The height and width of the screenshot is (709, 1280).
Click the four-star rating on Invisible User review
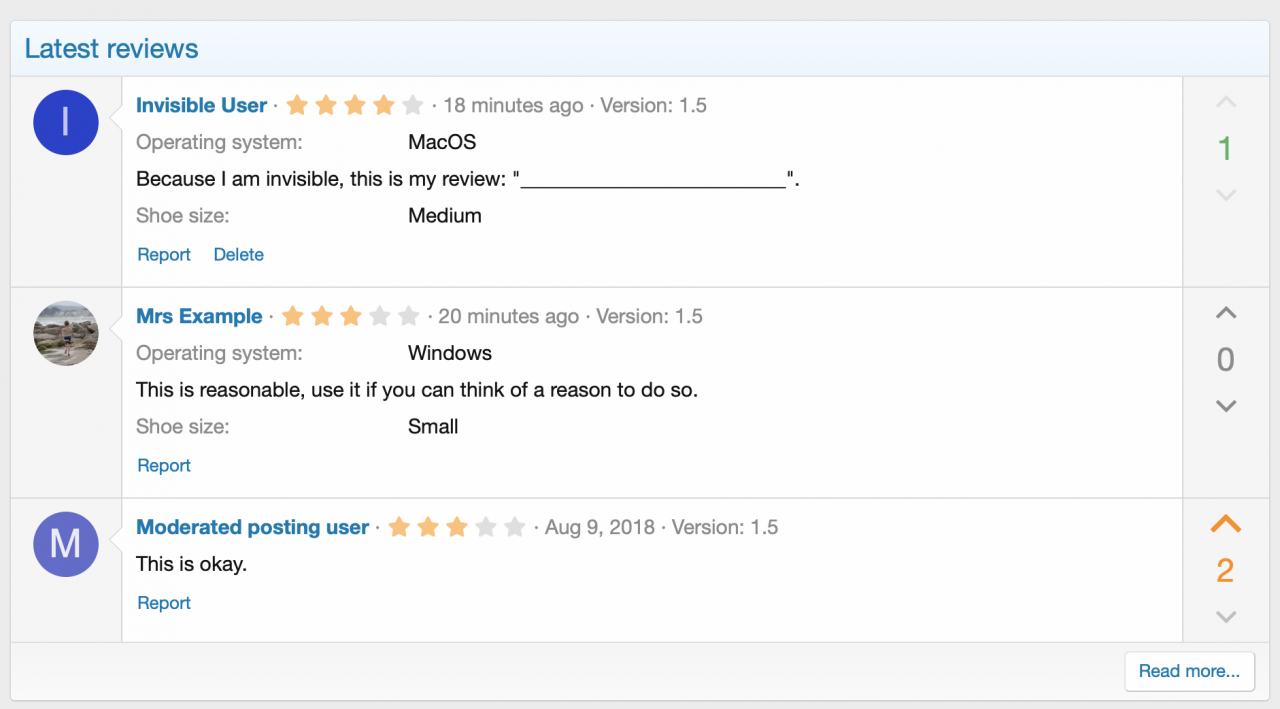[354, 105]
